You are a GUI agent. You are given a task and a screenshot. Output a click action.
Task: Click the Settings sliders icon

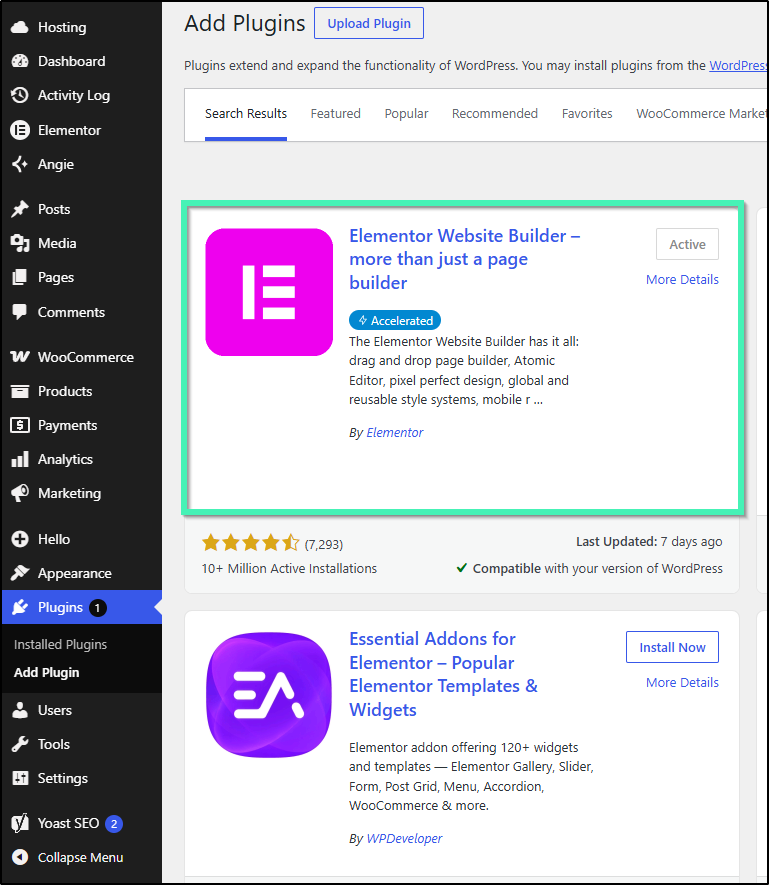(x=20, y=778)
